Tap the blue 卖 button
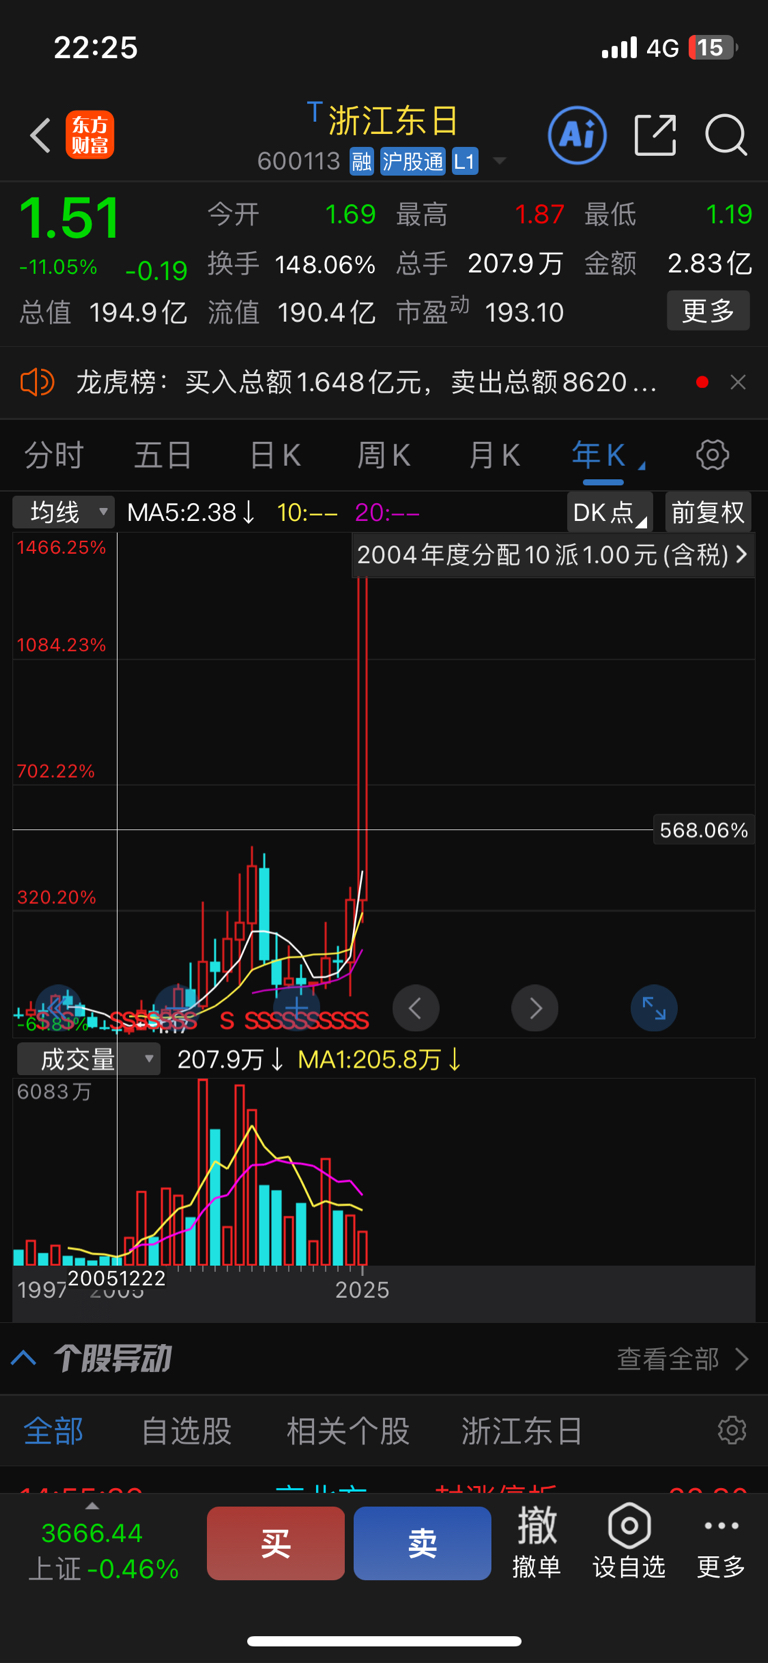This screenshot has width=768, height=1663. 422,1543
